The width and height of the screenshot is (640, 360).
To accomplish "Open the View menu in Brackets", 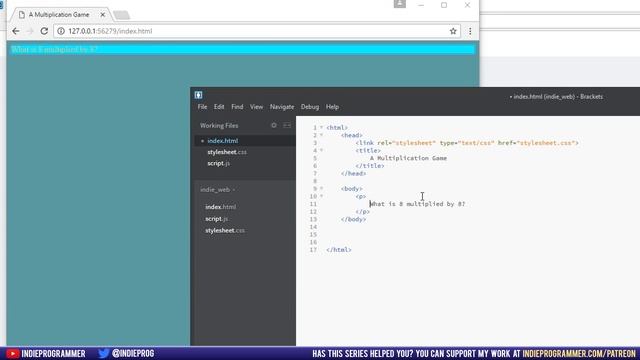I will point(256,107).
